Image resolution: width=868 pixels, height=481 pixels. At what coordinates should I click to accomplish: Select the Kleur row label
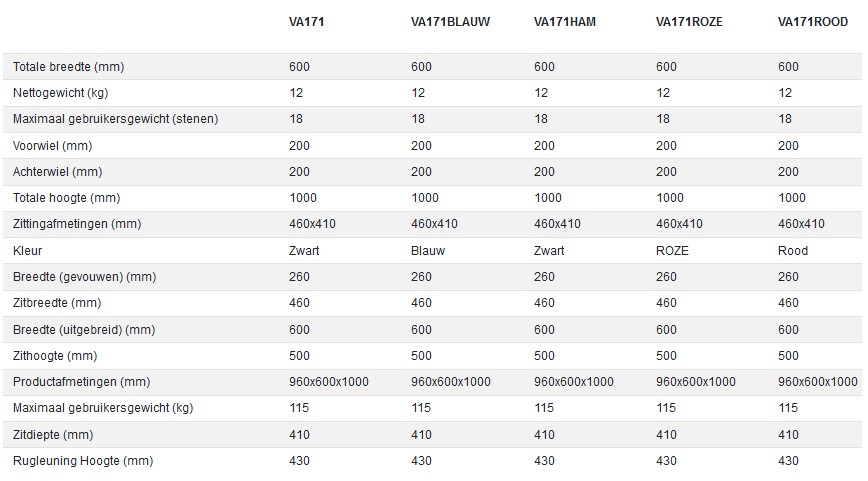[x=27, y=251]
